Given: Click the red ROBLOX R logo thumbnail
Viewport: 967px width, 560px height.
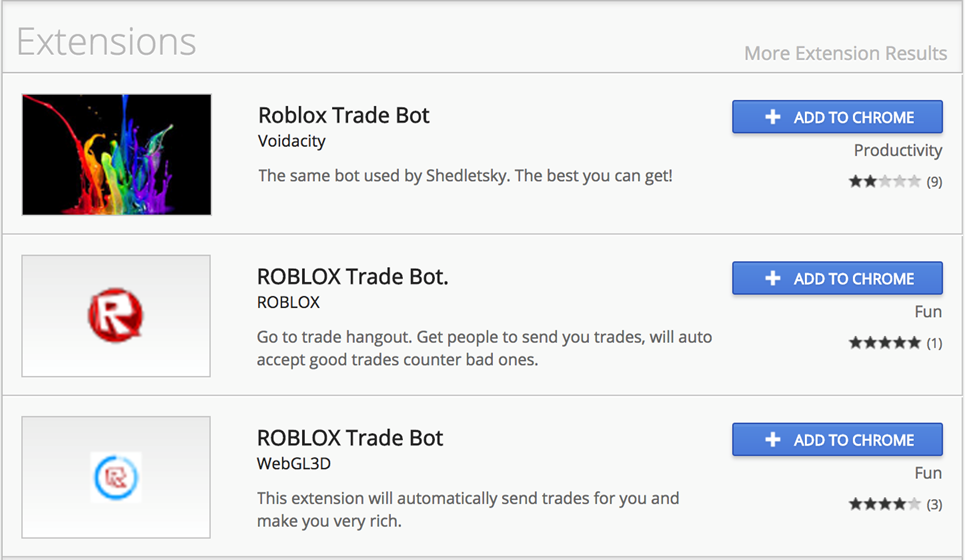Looking at the screenshot, I should click(116, 316).
